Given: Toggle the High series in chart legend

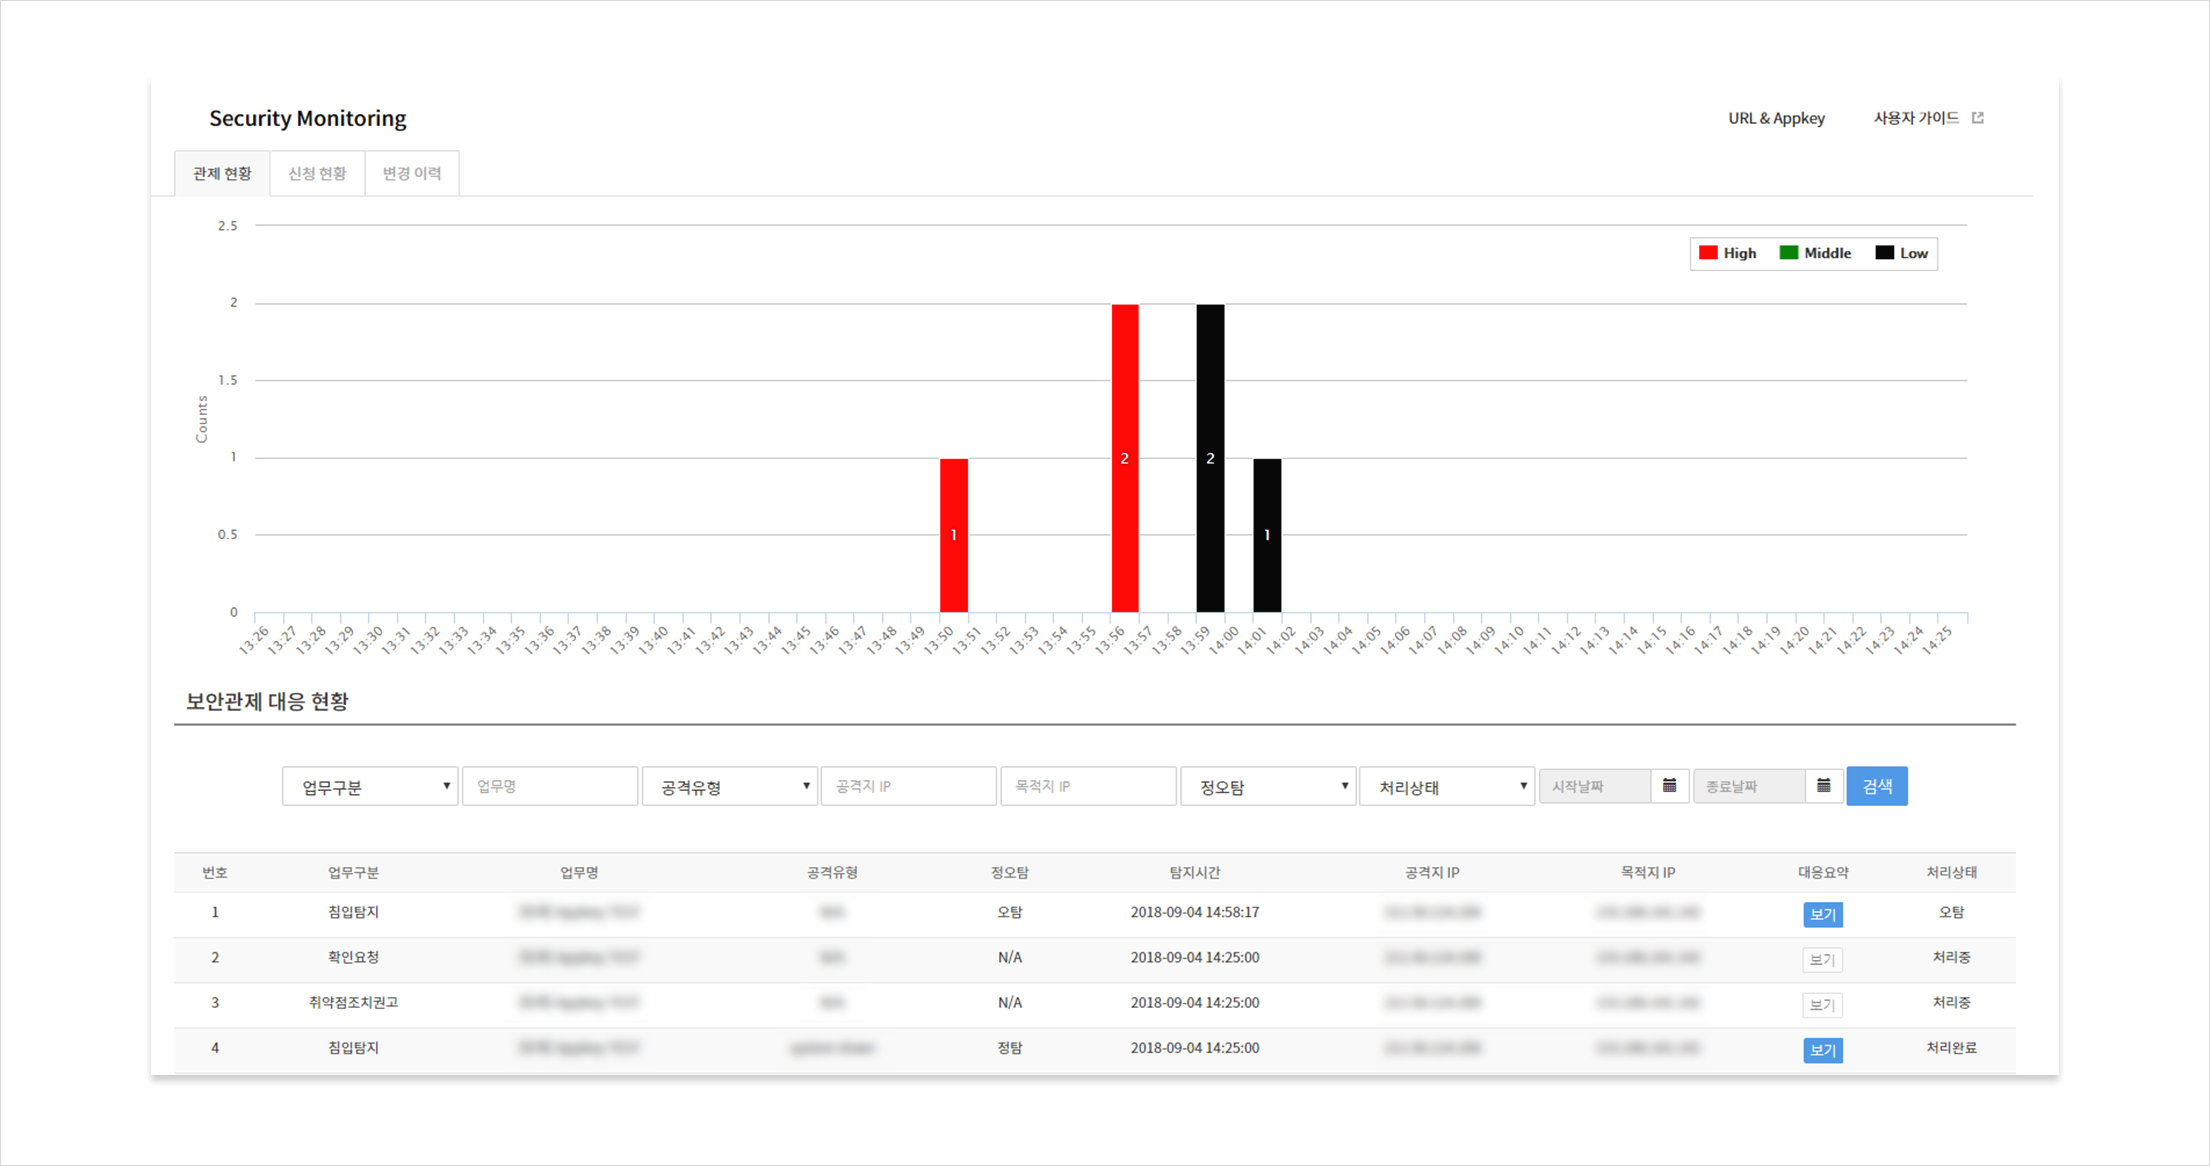Looking at the screenshot, I should (x=1728, y=253).
